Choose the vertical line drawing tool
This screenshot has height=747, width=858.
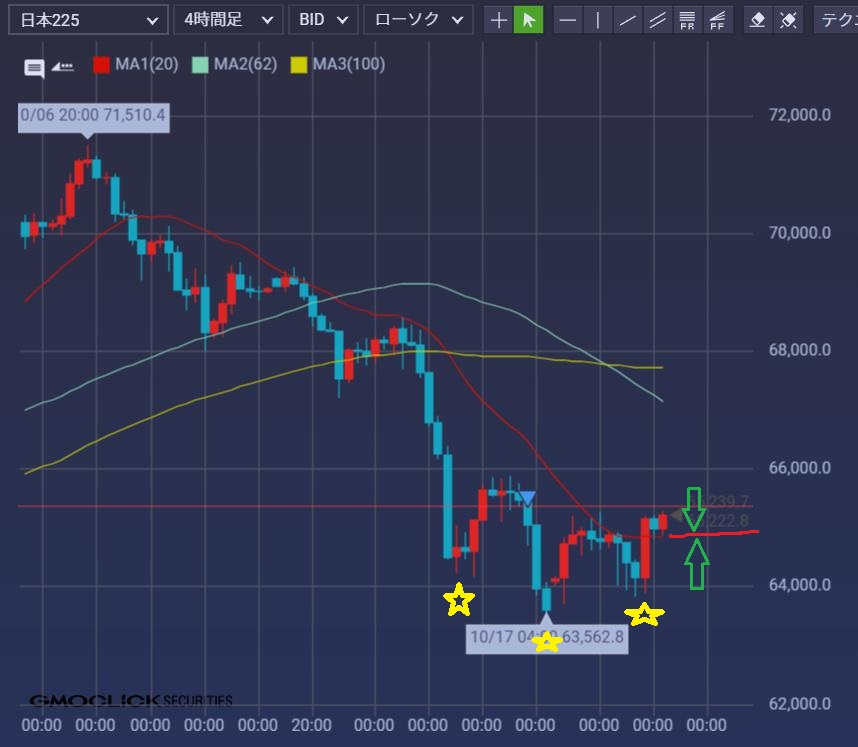click(x=598, y=20)
